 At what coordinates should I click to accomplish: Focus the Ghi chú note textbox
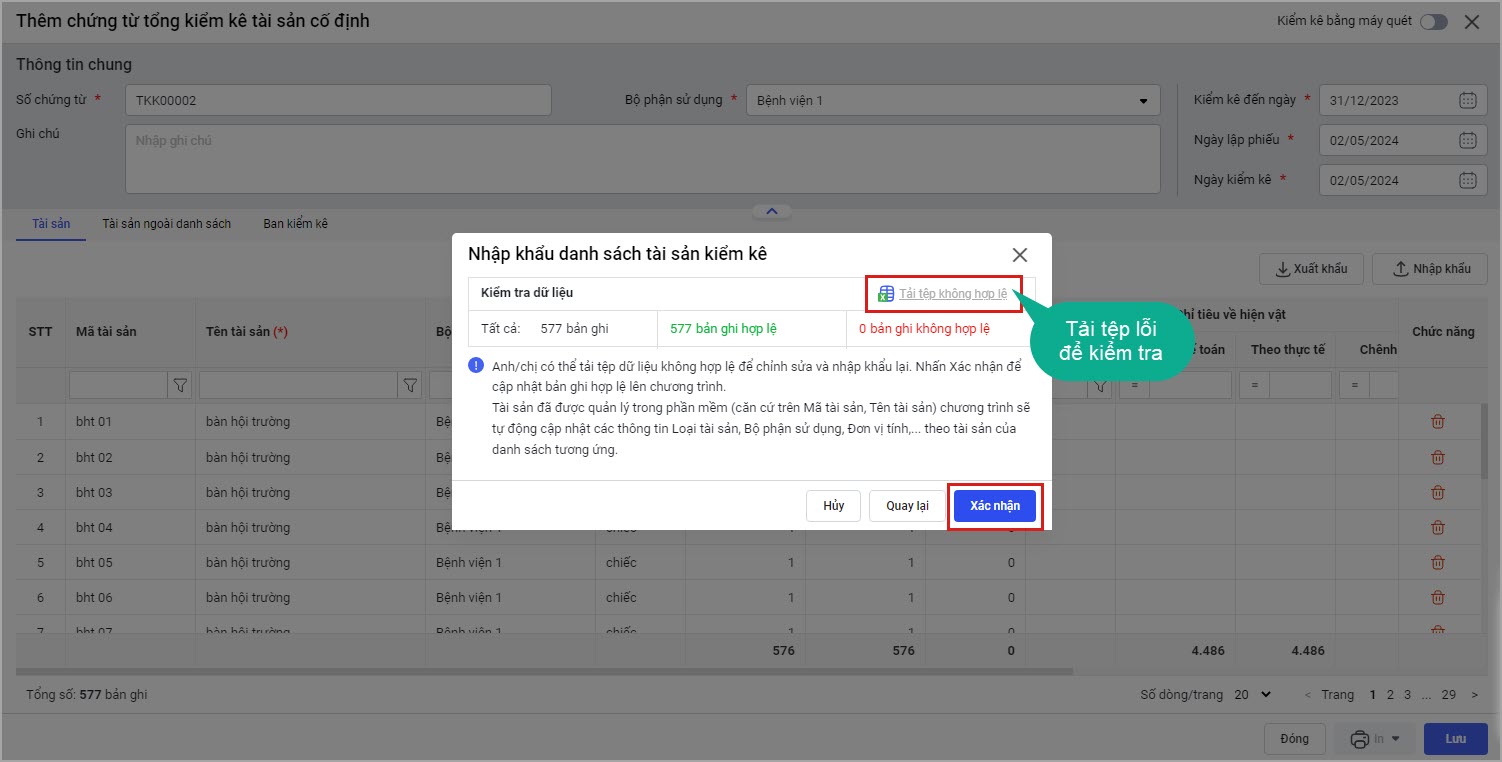coord(642,158)
